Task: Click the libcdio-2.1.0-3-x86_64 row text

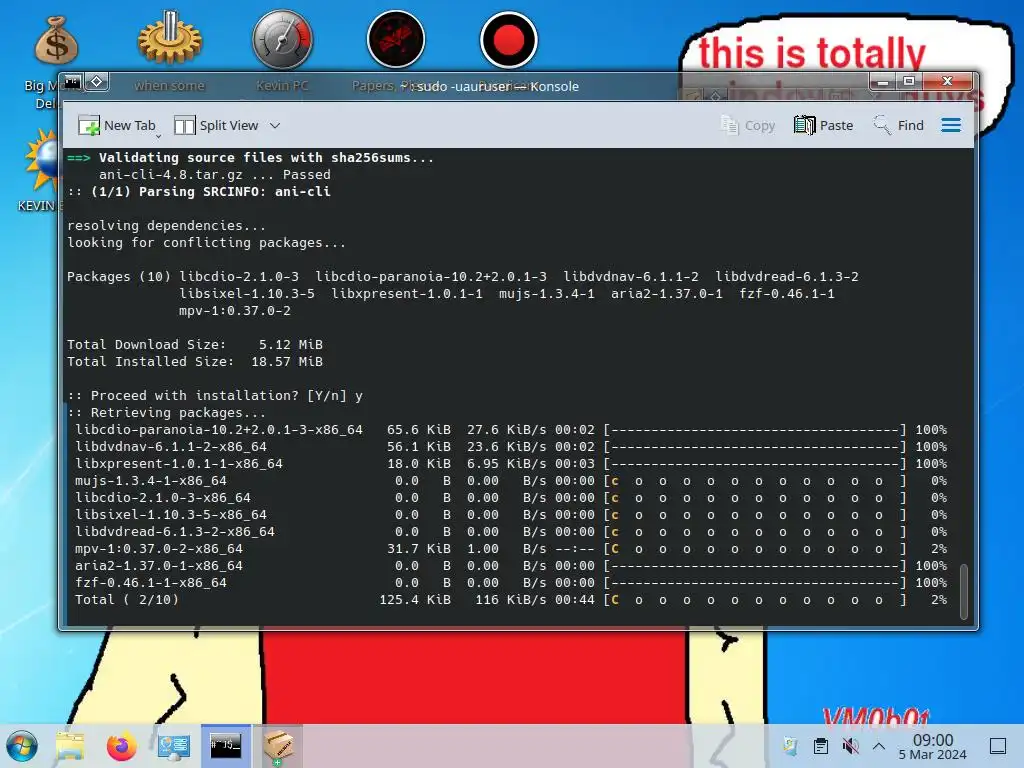Action: pos(163,498)
